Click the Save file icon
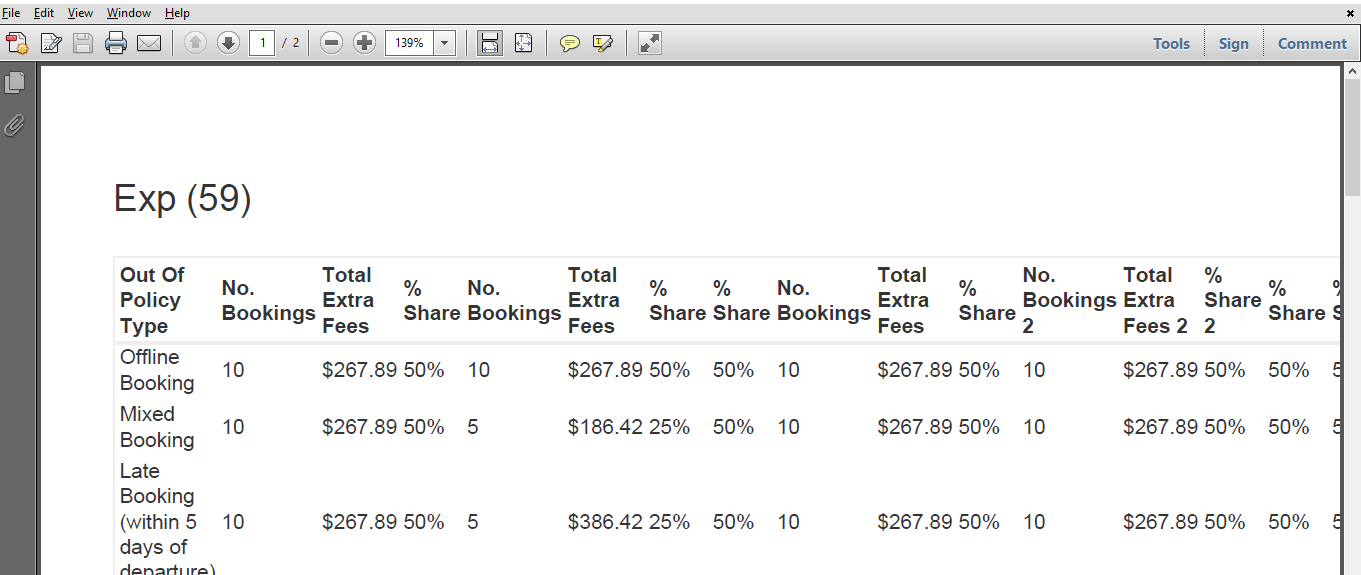The width and height of the screenshot is (1361, 575). 83,43
